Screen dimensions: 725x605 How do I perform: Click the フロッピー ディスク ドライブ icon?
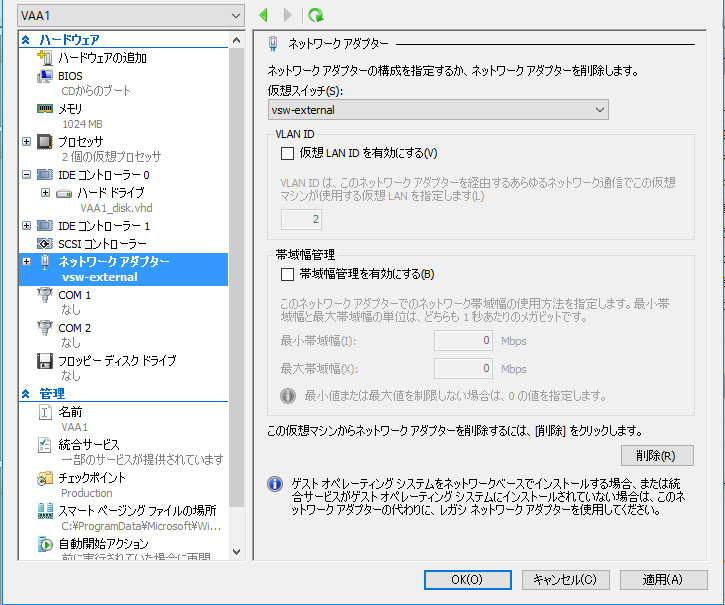[44, 361]
